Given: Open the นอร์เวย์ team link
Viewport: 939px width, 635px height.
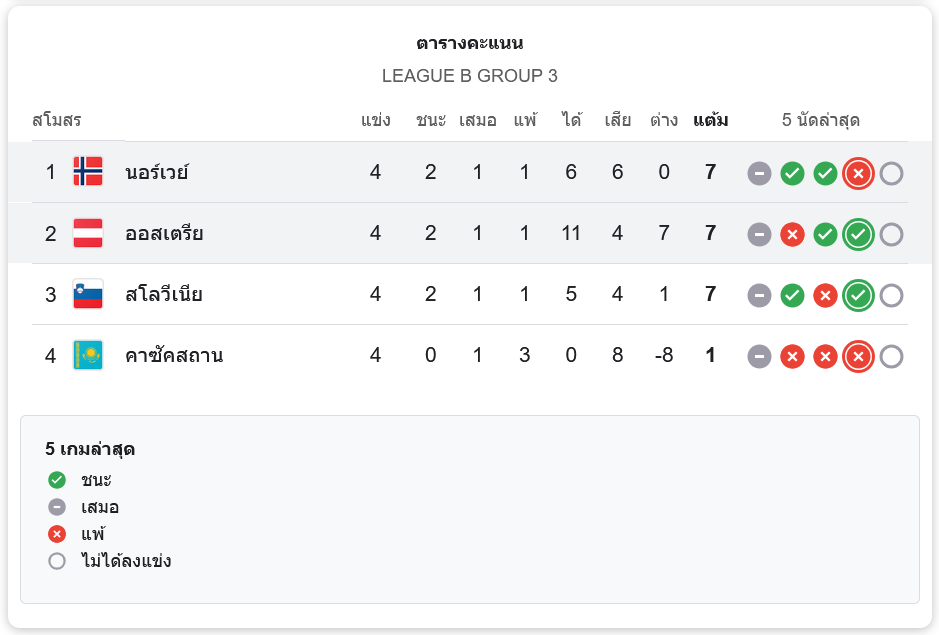Looking at the screenshot, I should tap(157, 172).
